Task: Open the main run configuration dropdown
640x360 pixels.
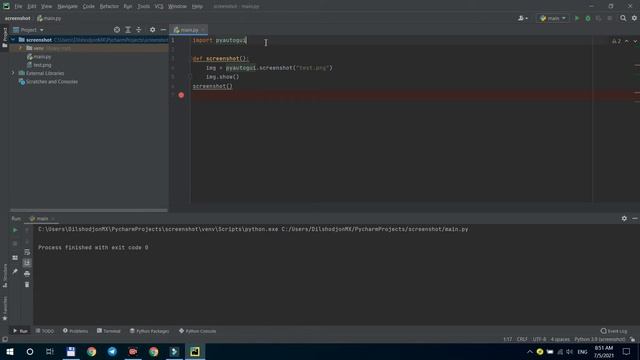Action: pos(553,18)
